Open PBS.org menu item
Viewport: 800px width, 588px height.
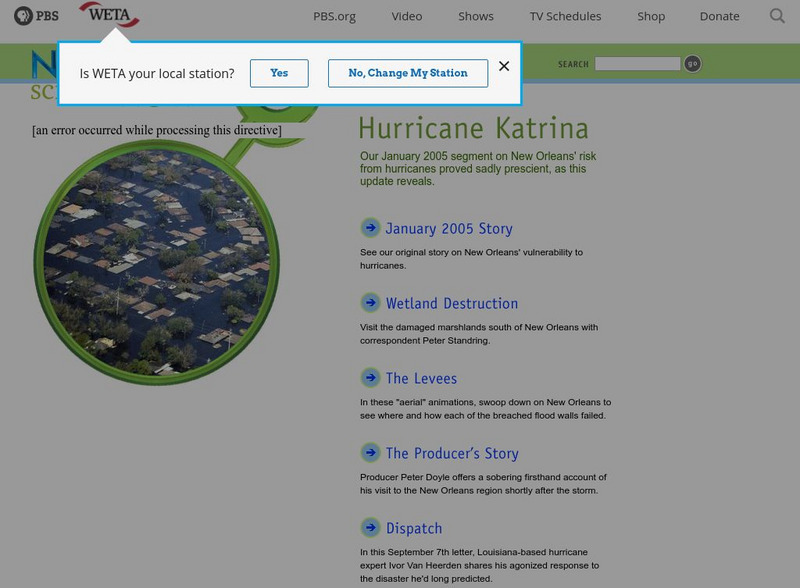(x=334, y=16)
